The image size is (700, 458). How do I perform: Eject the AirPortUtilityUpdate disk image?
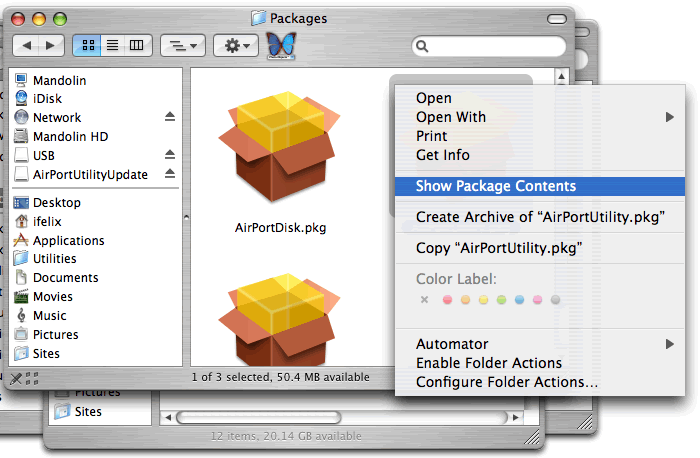(170, 174)
